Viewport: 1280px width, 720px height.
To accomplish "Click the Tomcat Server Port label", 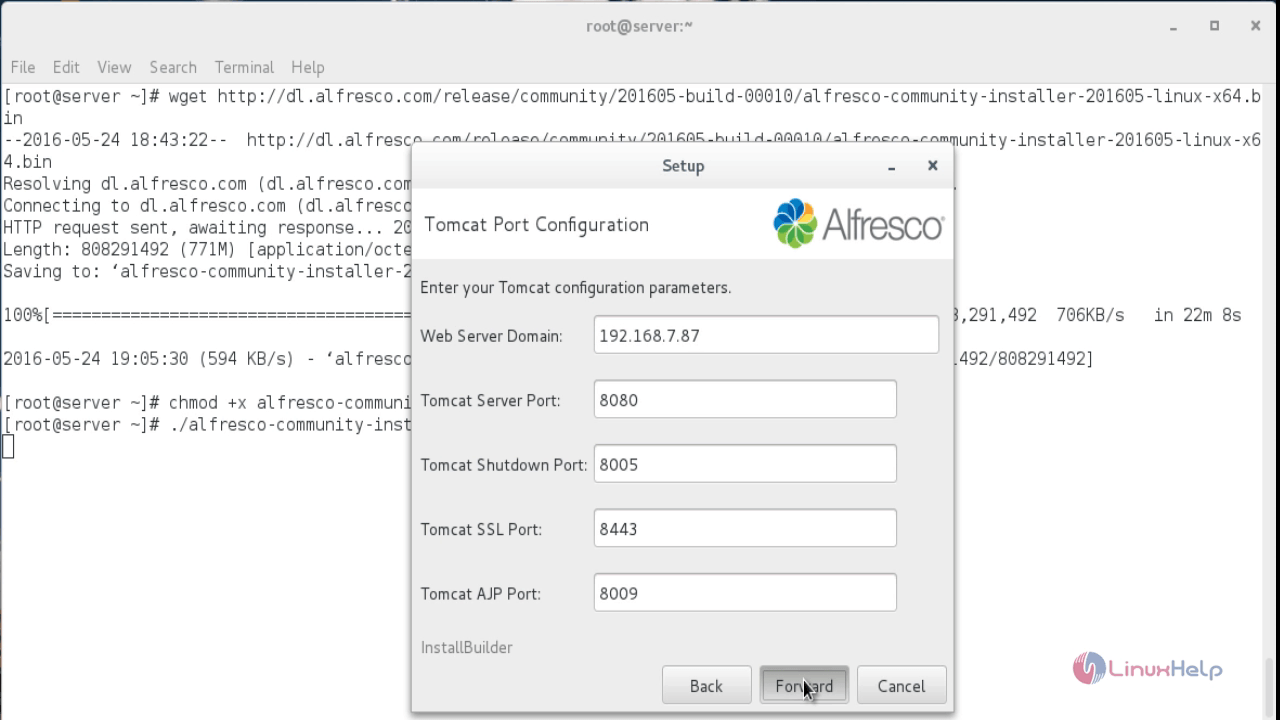I will coord(490,400).
